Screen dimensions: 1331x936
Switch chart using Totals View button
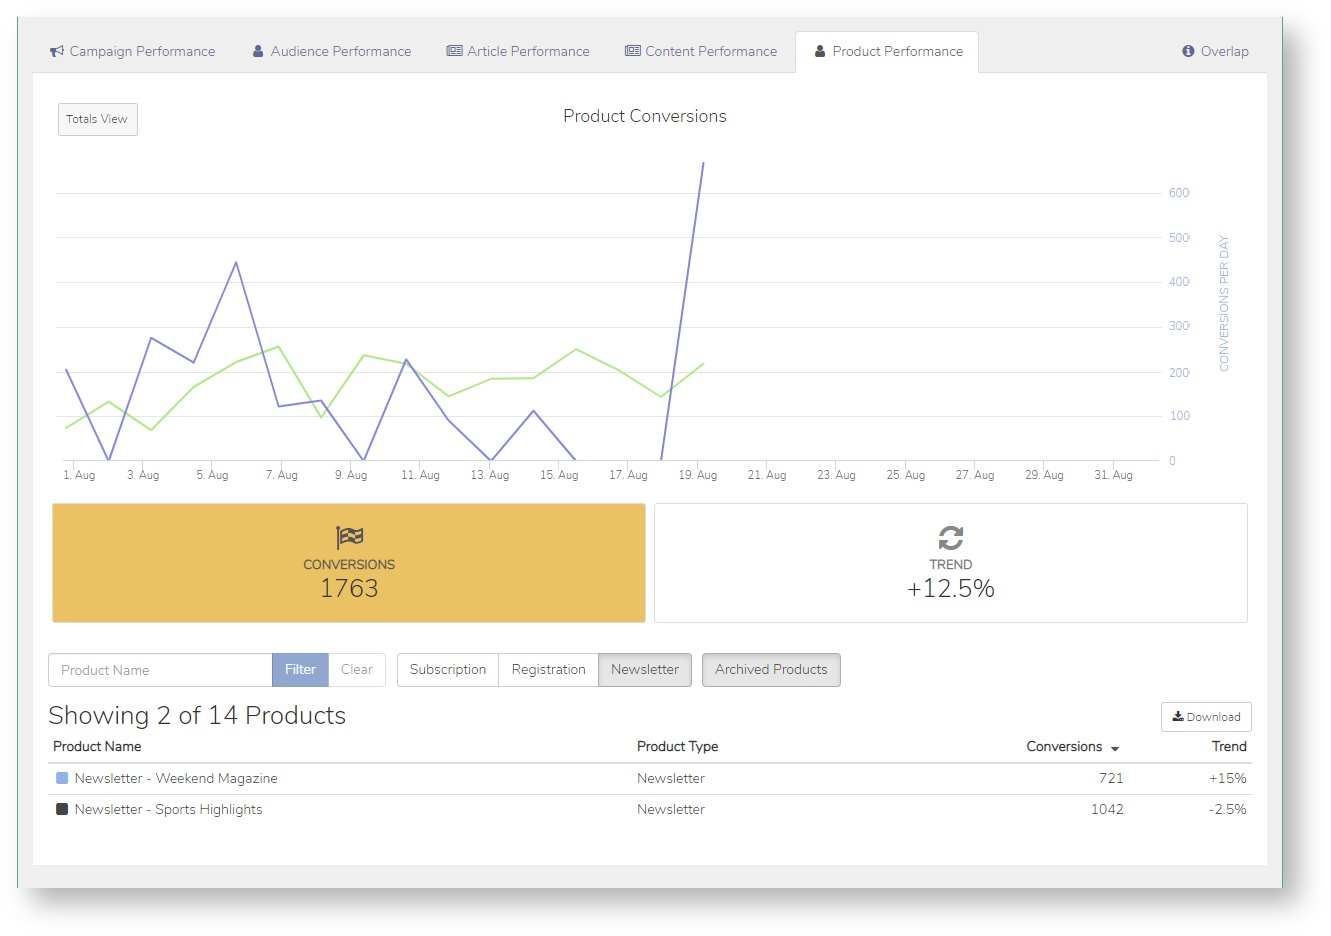97,119
